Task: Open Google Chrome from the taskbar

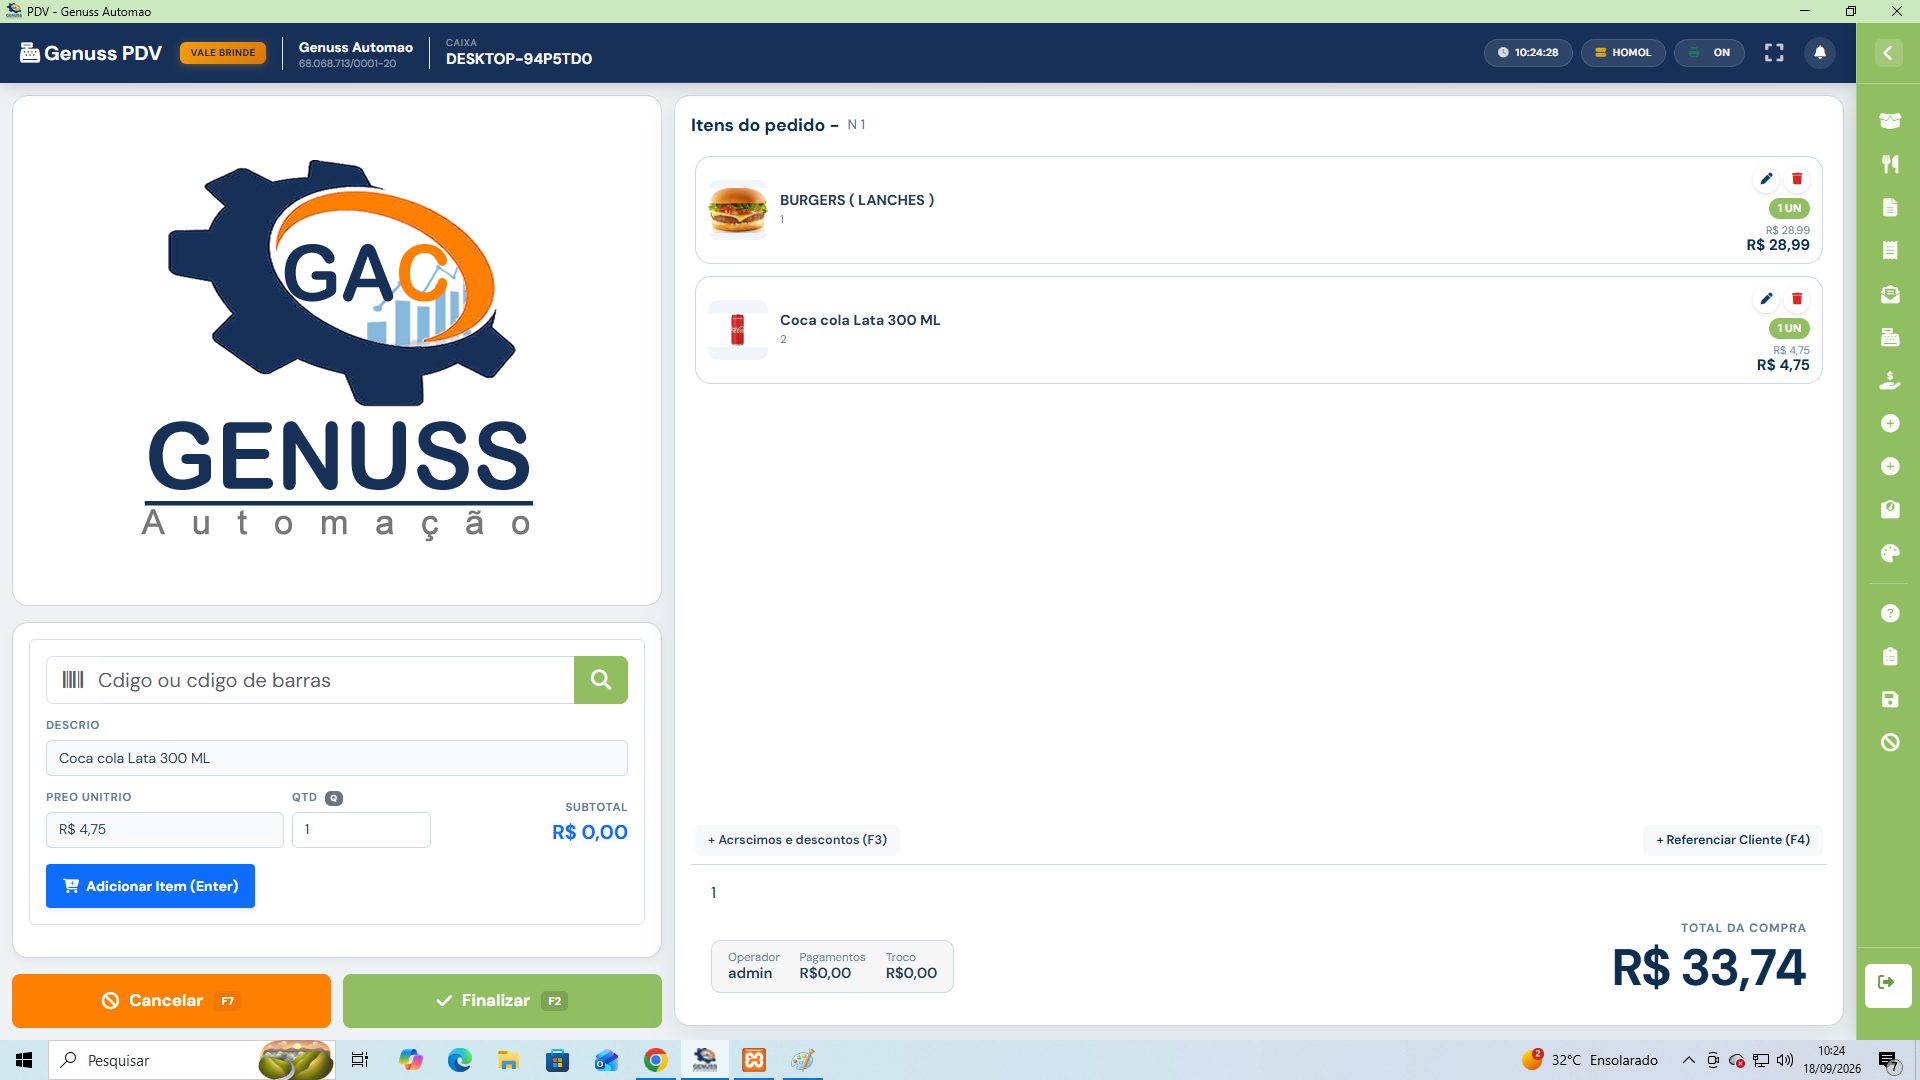Action: tap(655, 1060)
